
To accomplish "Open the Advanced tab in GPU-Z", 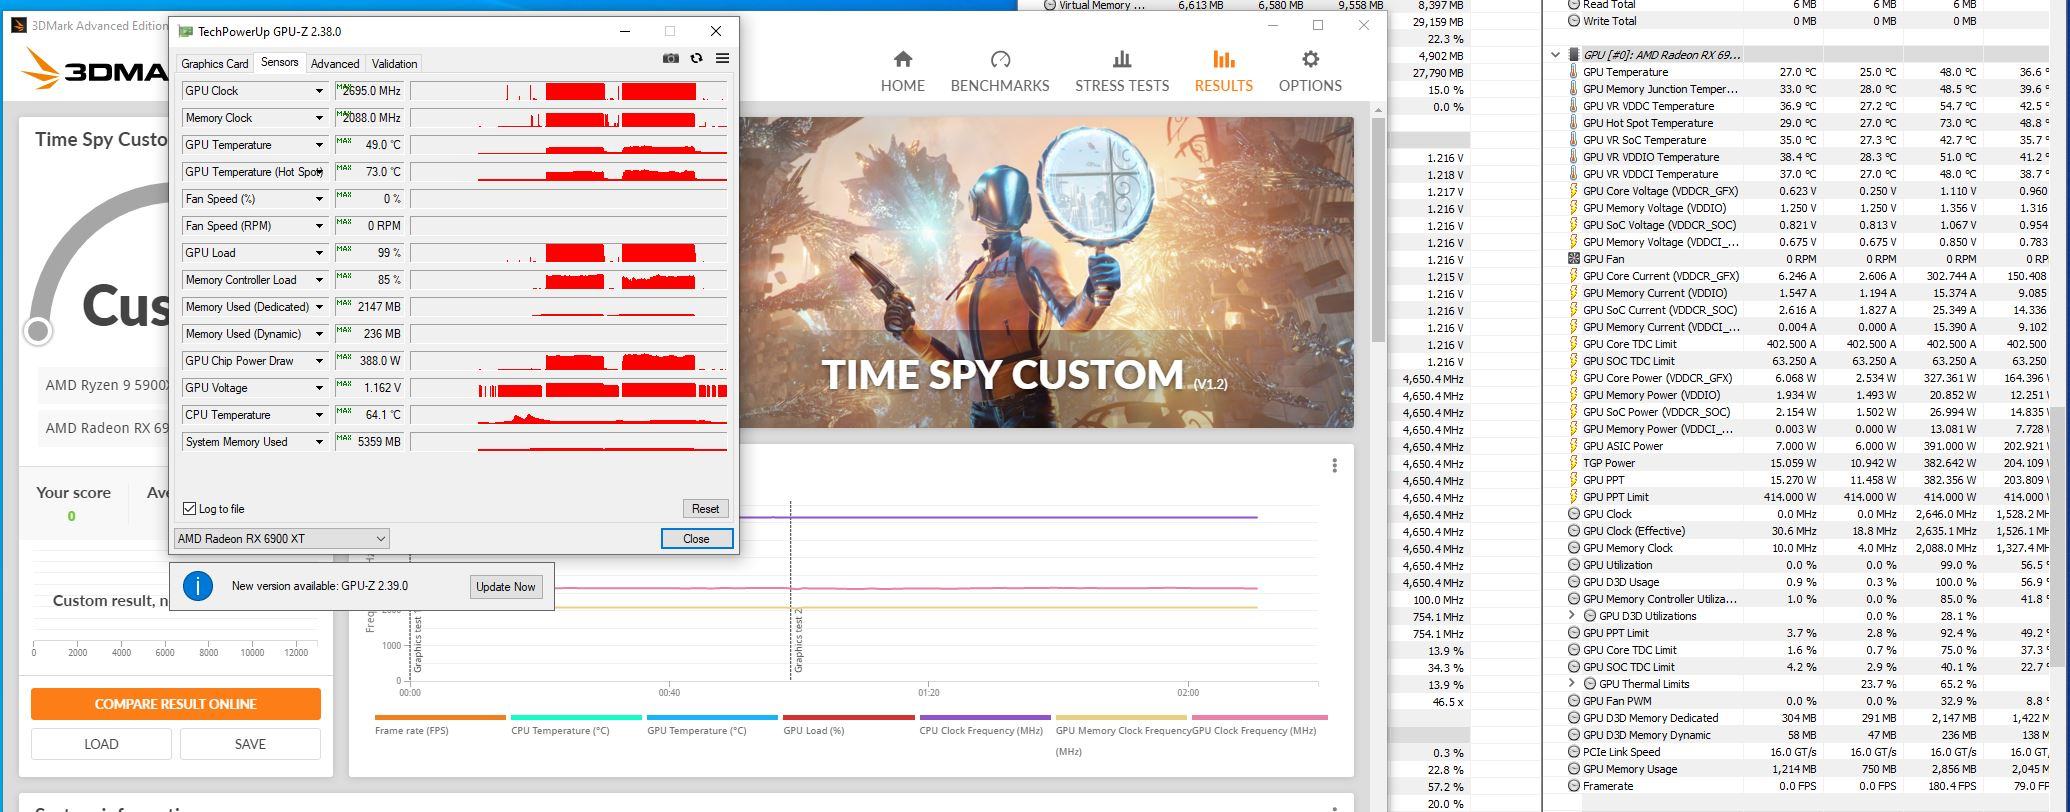I will [x=335, y=64].
